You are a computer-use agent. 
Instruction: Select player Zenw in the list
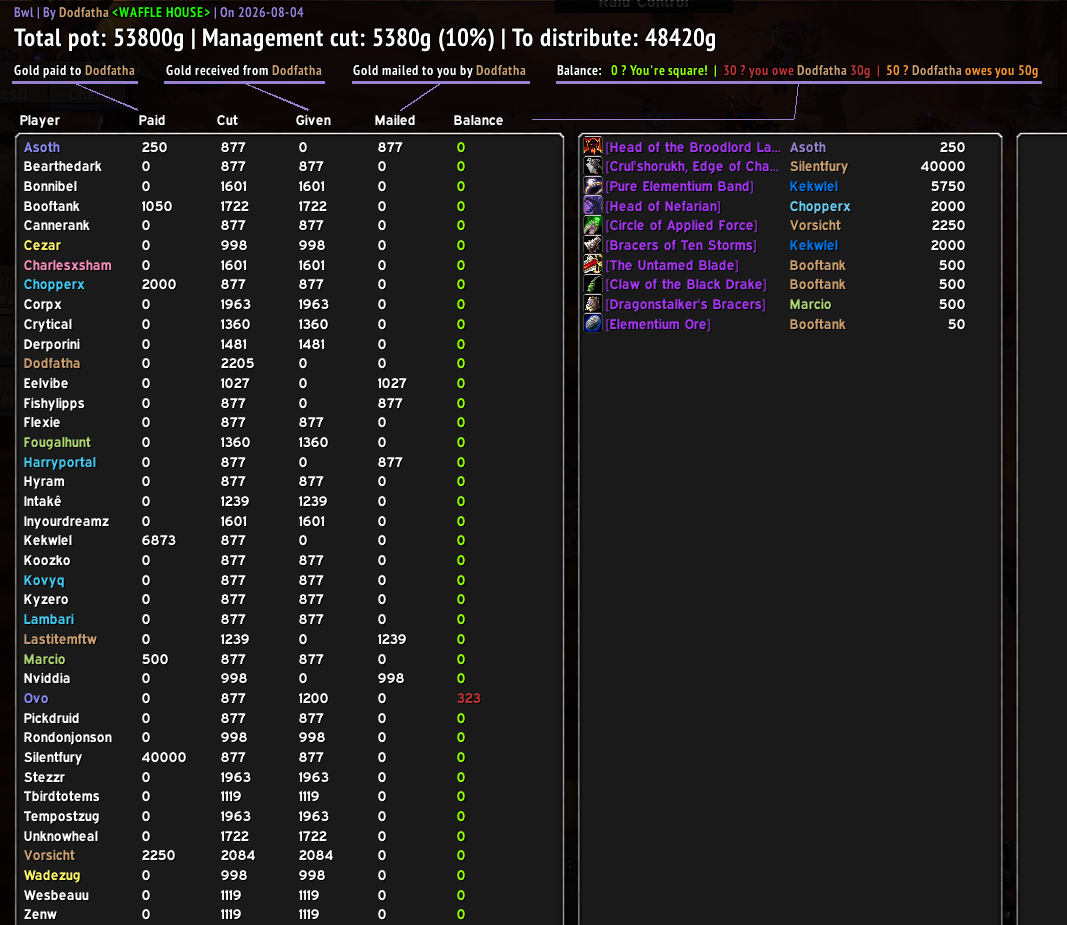[40, 915]
